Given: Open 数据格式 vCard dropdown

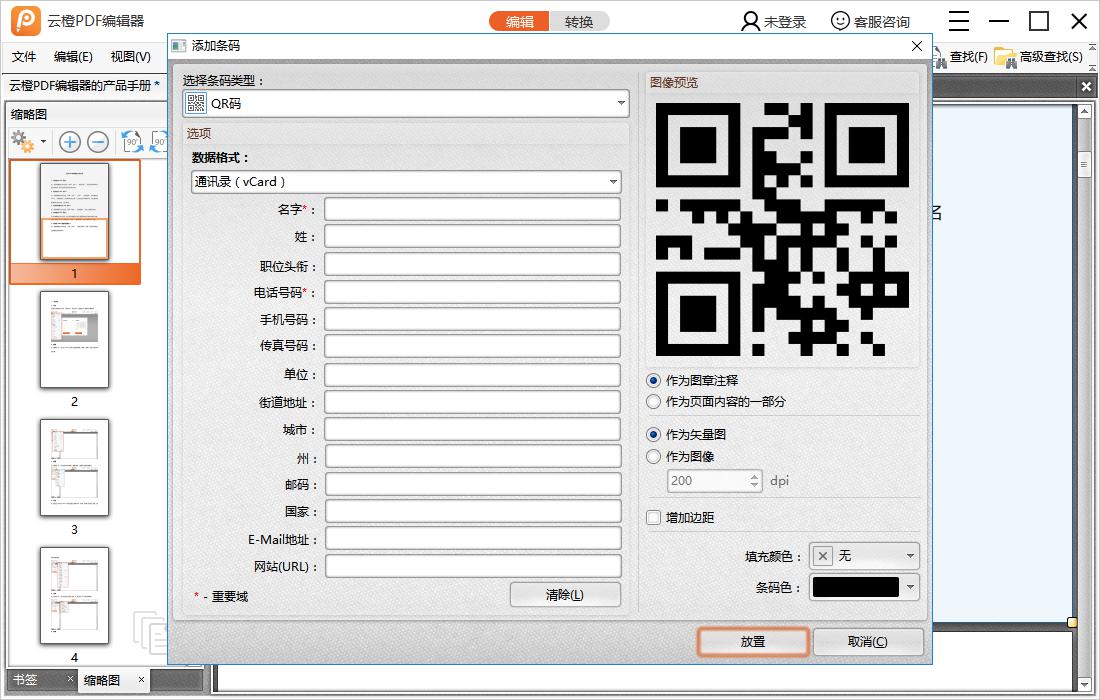Looking at the screenshot, I should click(406, 182).
